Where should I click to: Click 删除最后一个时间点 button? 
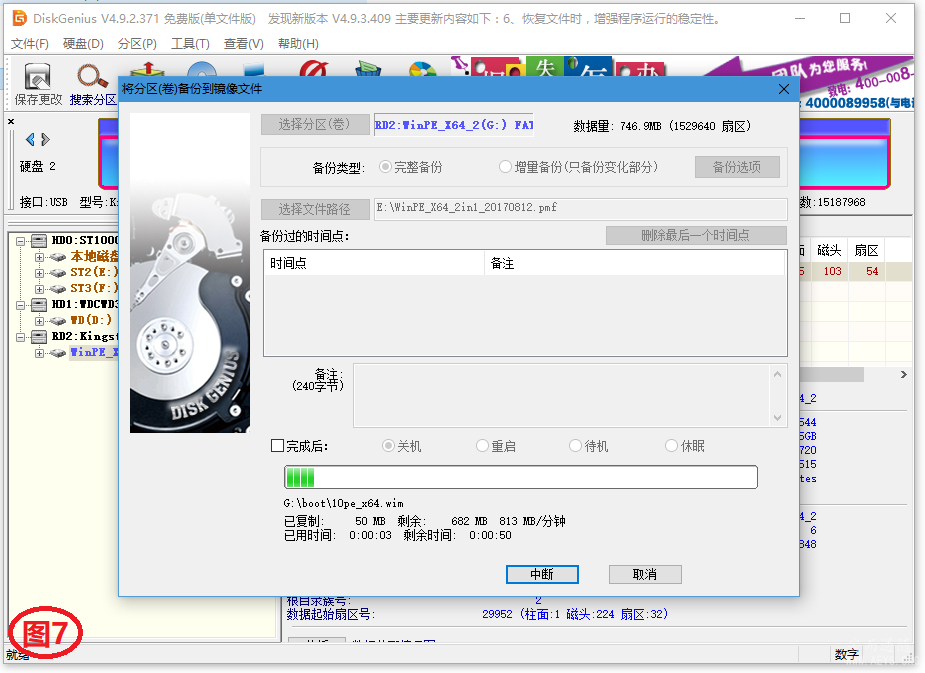pos(696,235)
